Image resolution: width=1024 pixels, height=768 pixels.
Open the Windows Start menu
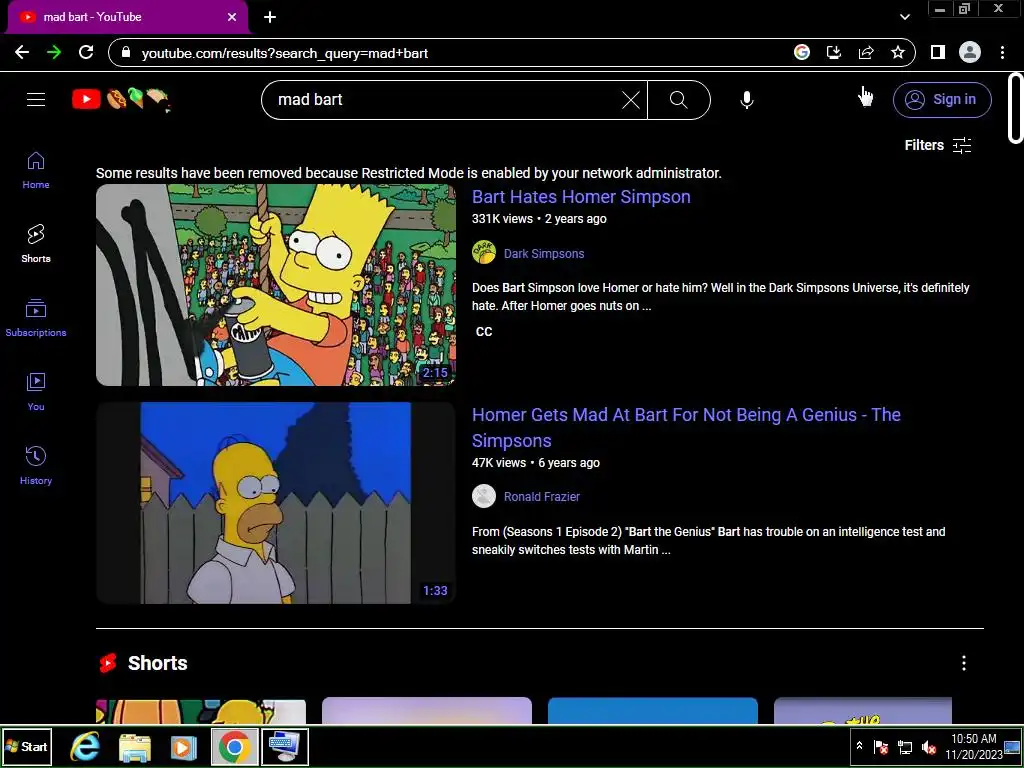26,746
